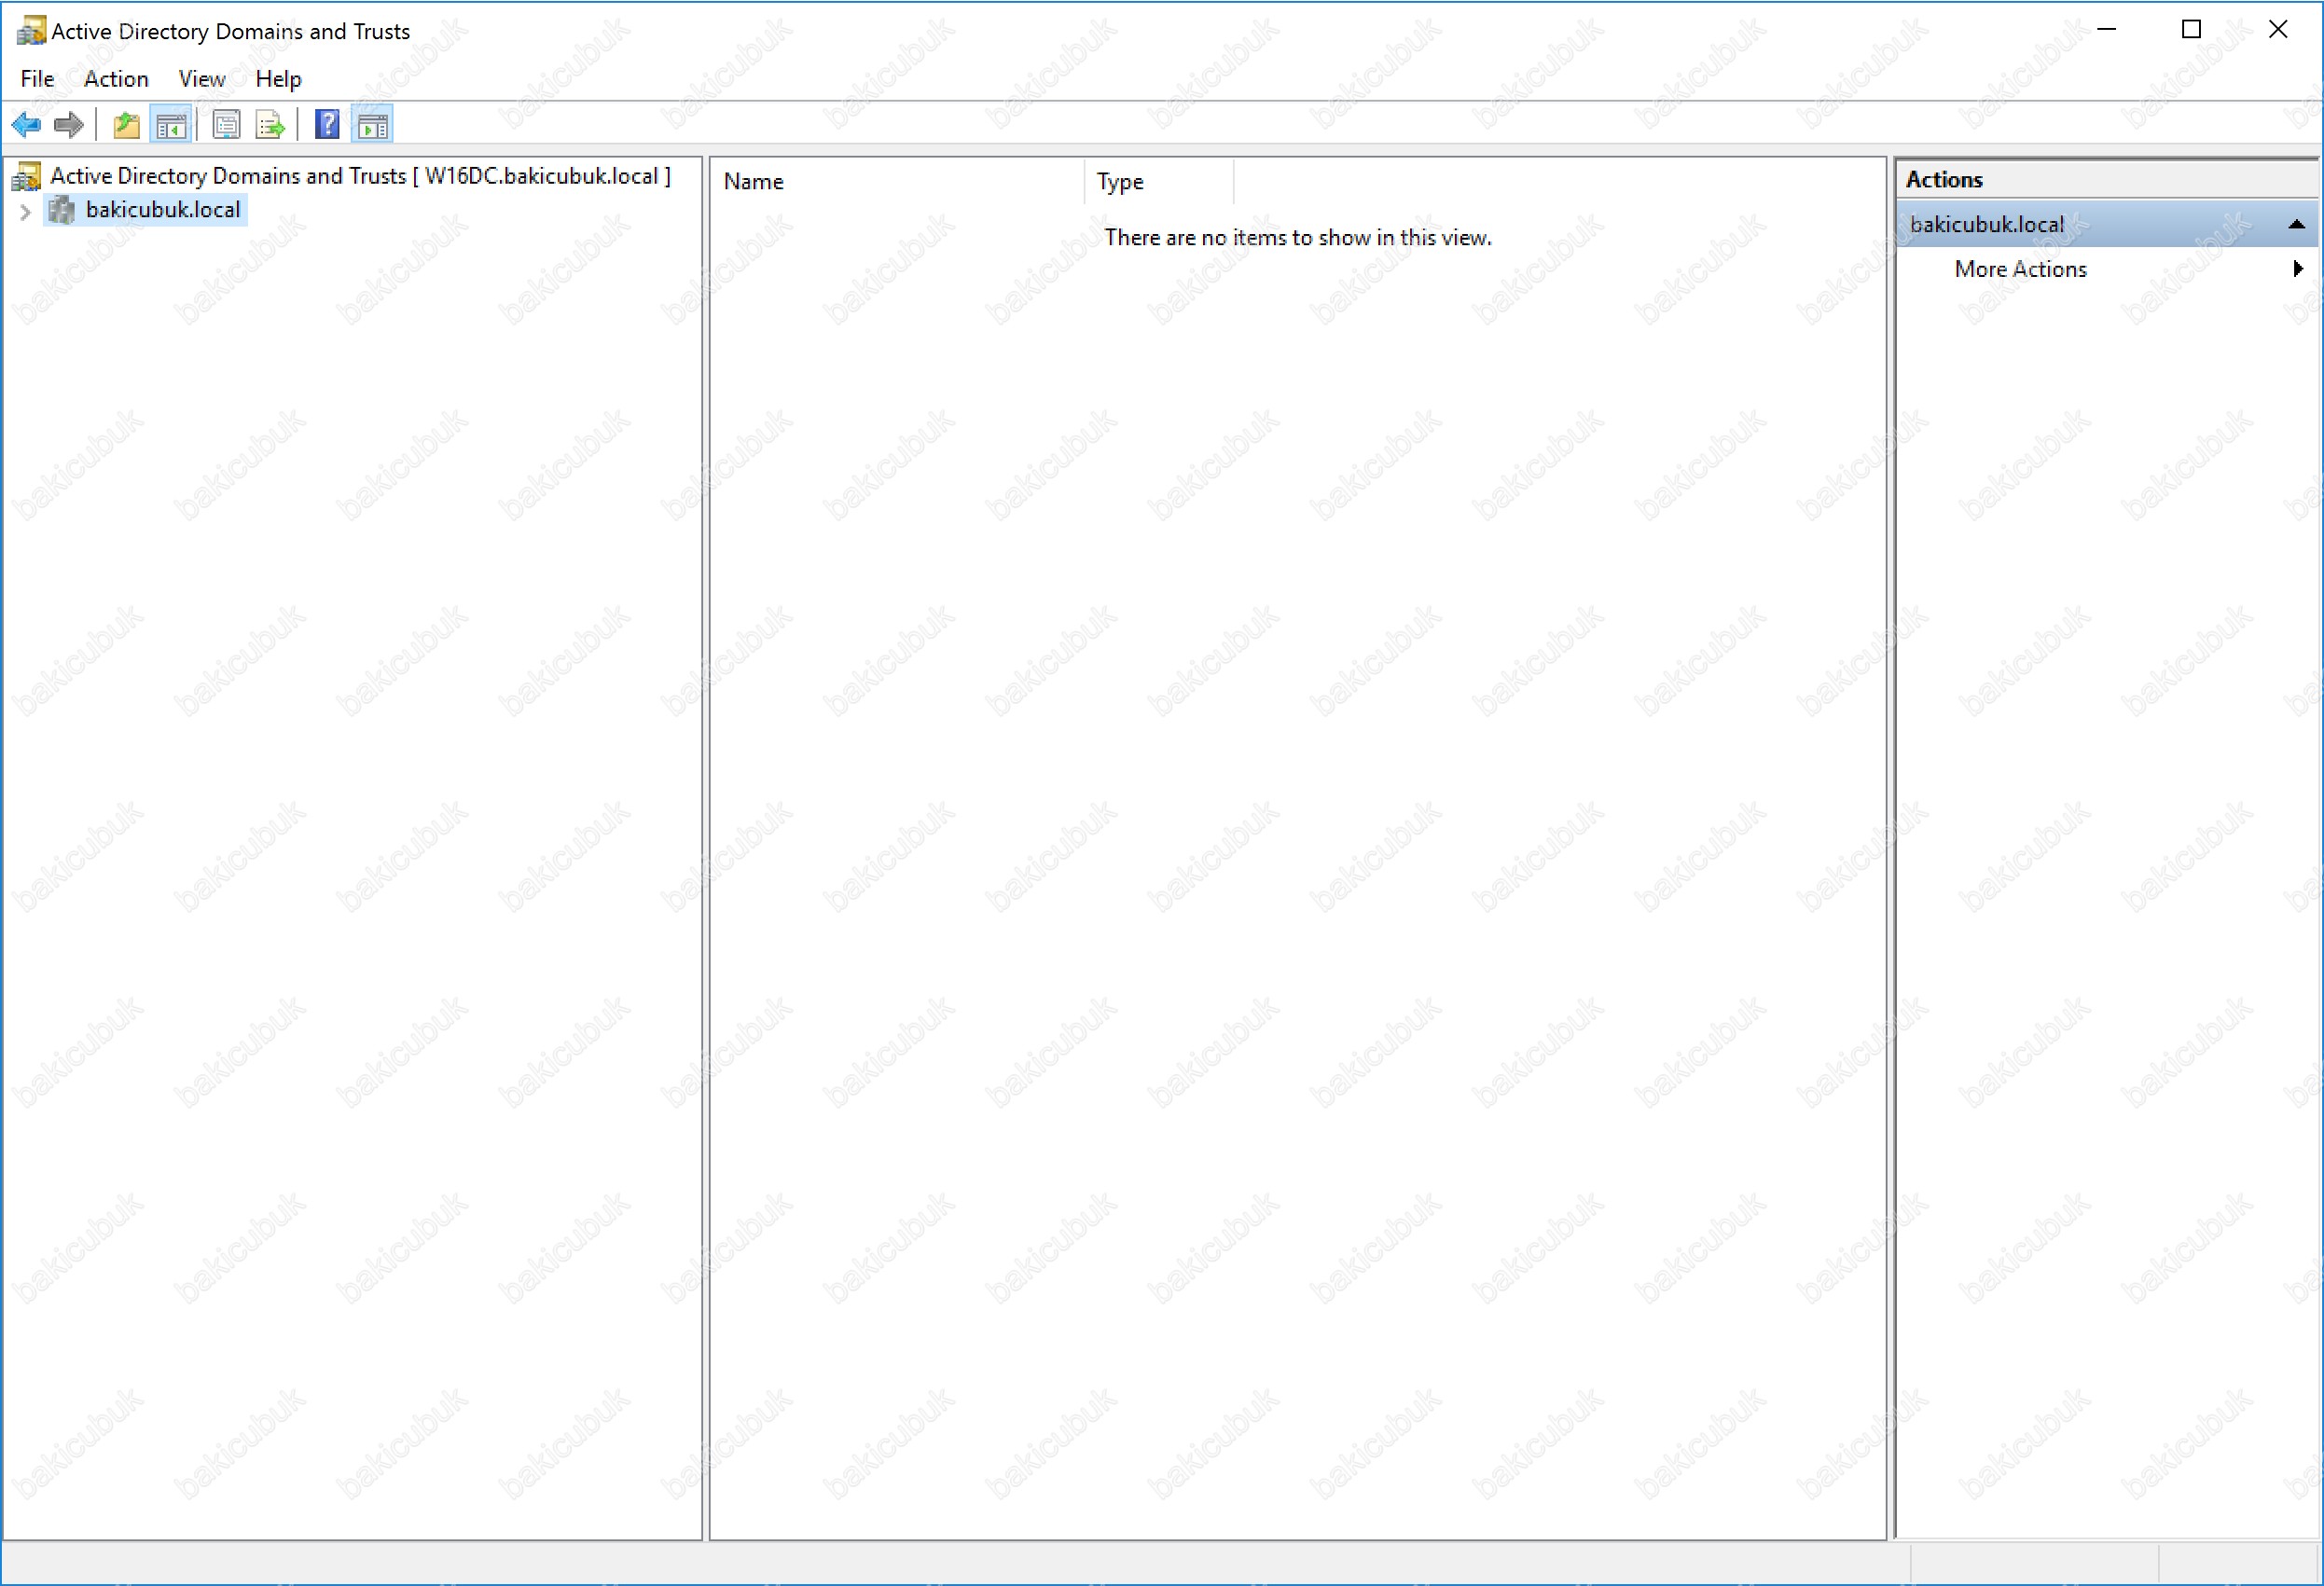Click the application icon in title bar
This screenshot has height=1586, width=2324.
pos(31,31)
